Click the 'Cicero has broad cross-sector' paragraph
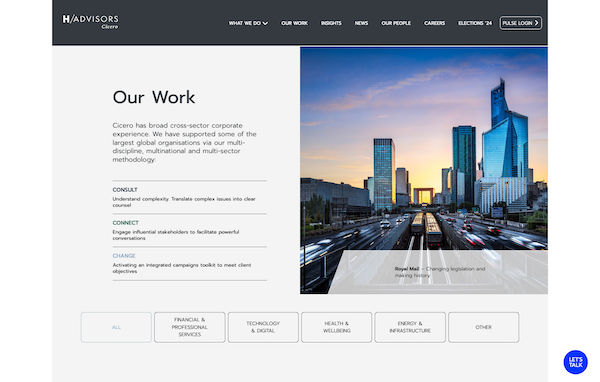Screen dimensions: 600x382 [x=184, y=142]
